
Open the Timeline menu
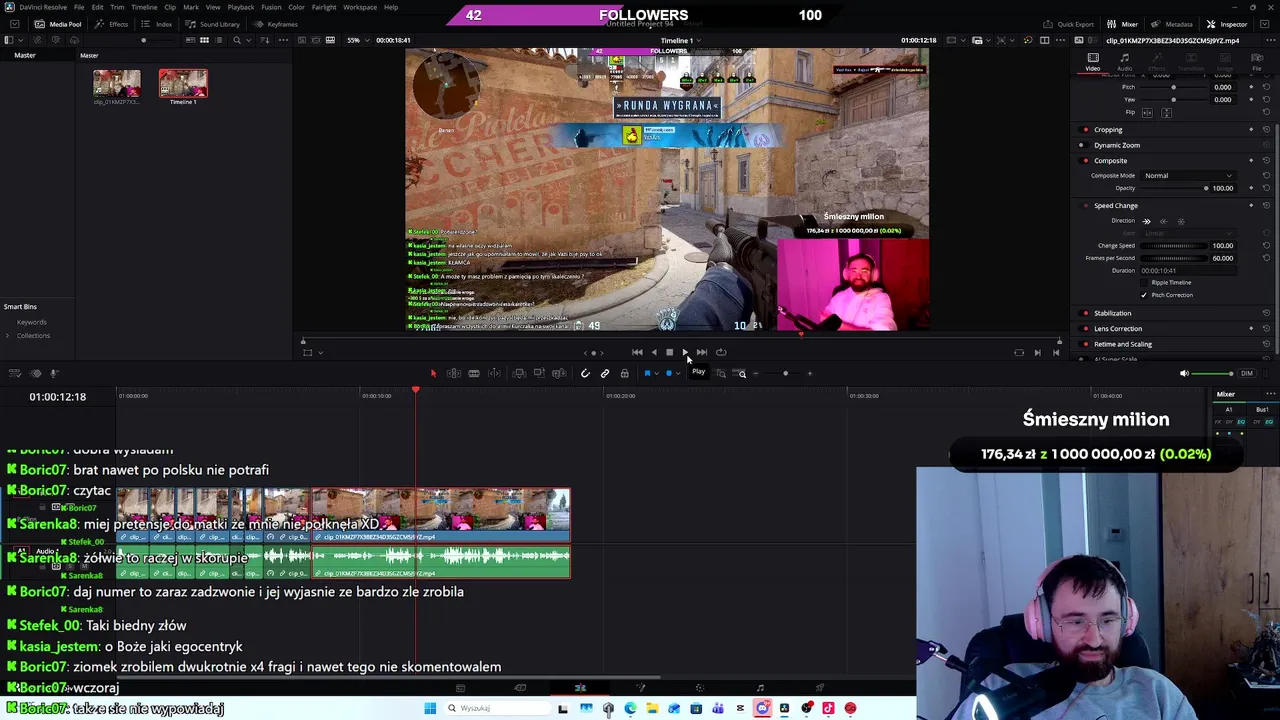coord(144,7)
